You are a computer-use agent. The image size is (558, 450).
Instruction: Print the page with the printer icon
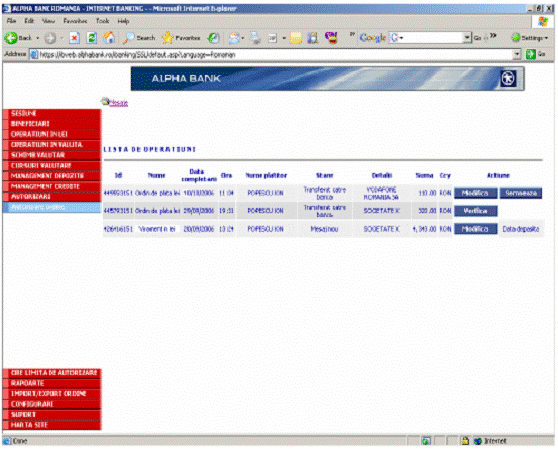pyautogui.click(x=255, y=38)
